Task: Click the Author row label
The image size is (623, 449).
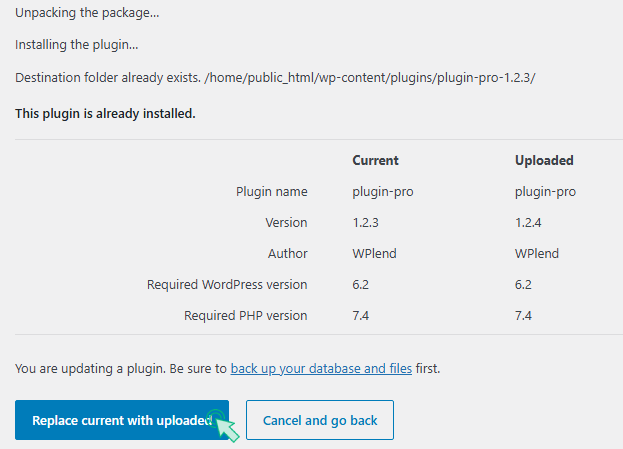Action: [x=288, y=254]
